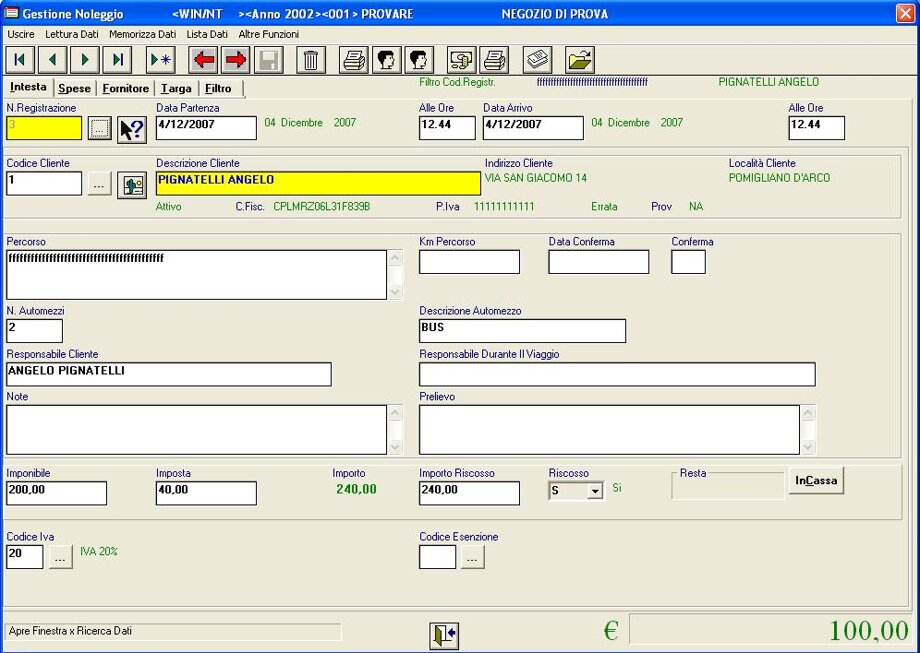Switch to the Targa tab

tap(176, 89)
